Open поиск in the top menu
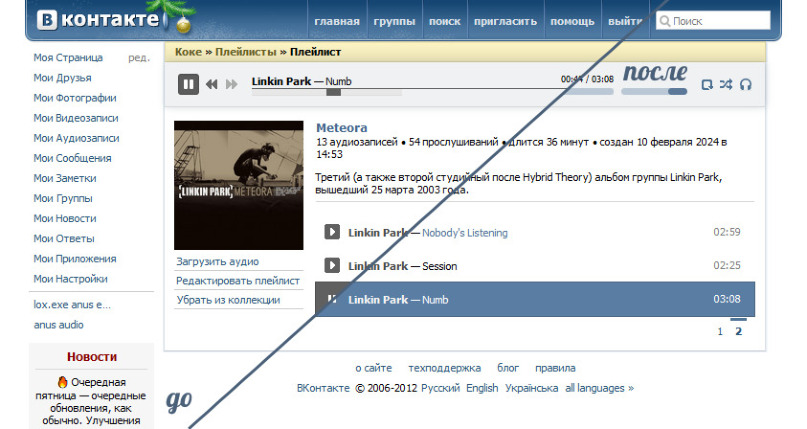Image resolution: width=807 pixels, height=429 pixels. tap(445, 22)
